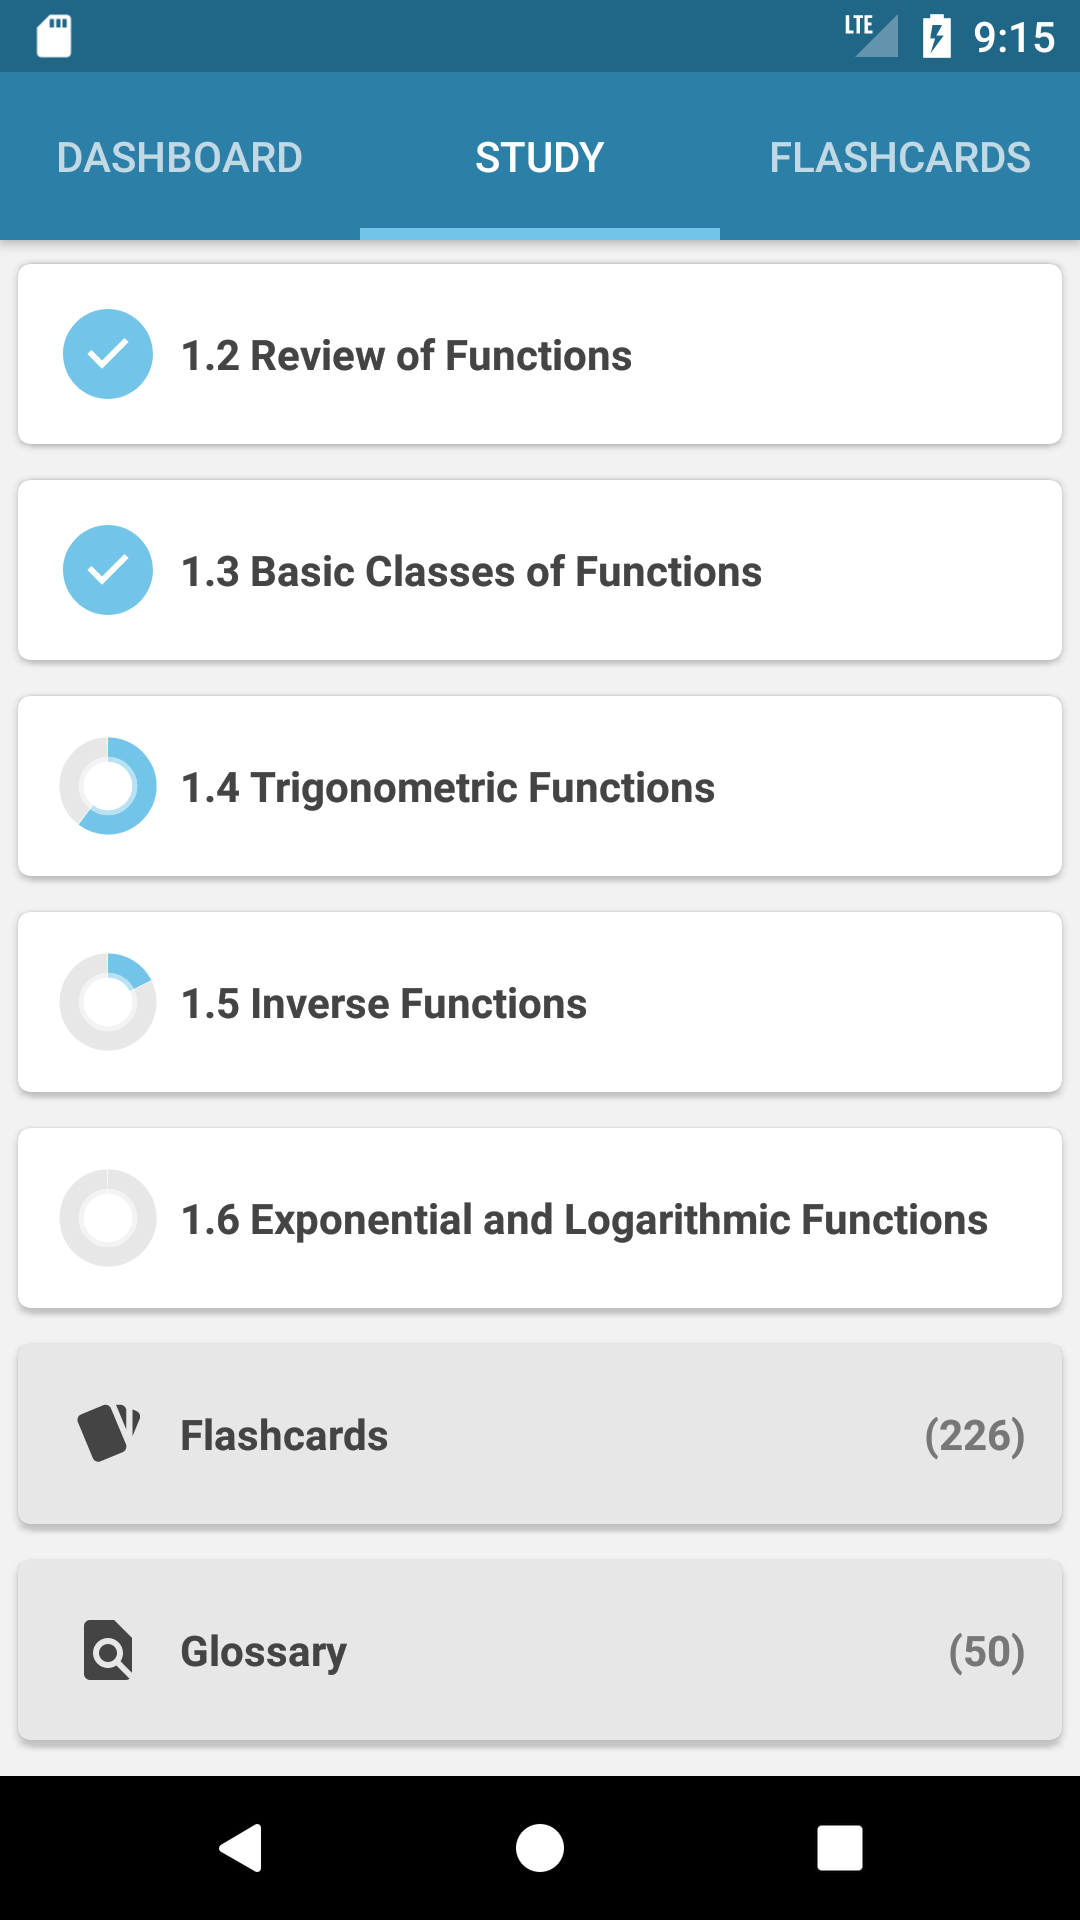The width and height of the screenshot is (1080, 1920).
Task: Open the Glossary with 50 terms
Action: point(540,1650)
